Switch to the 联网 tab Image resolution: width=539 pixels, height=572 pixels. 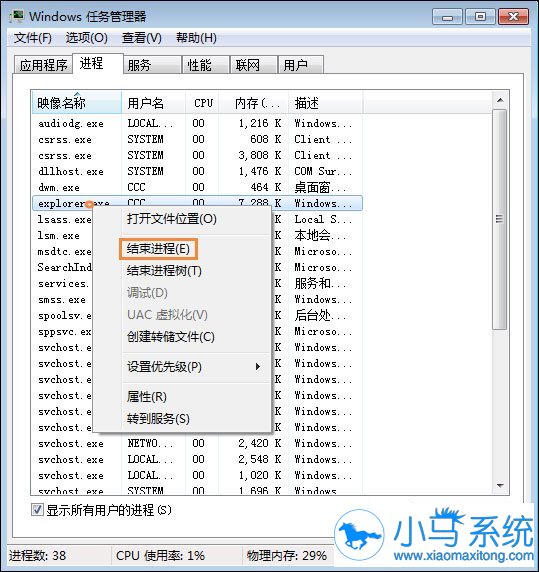click(254, 65)
